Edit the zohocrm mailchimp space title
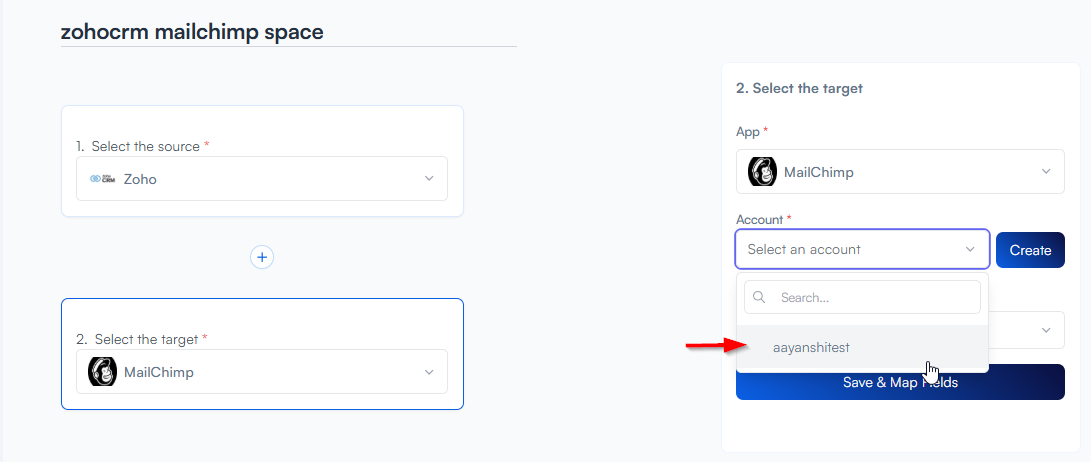 point(192,31)
